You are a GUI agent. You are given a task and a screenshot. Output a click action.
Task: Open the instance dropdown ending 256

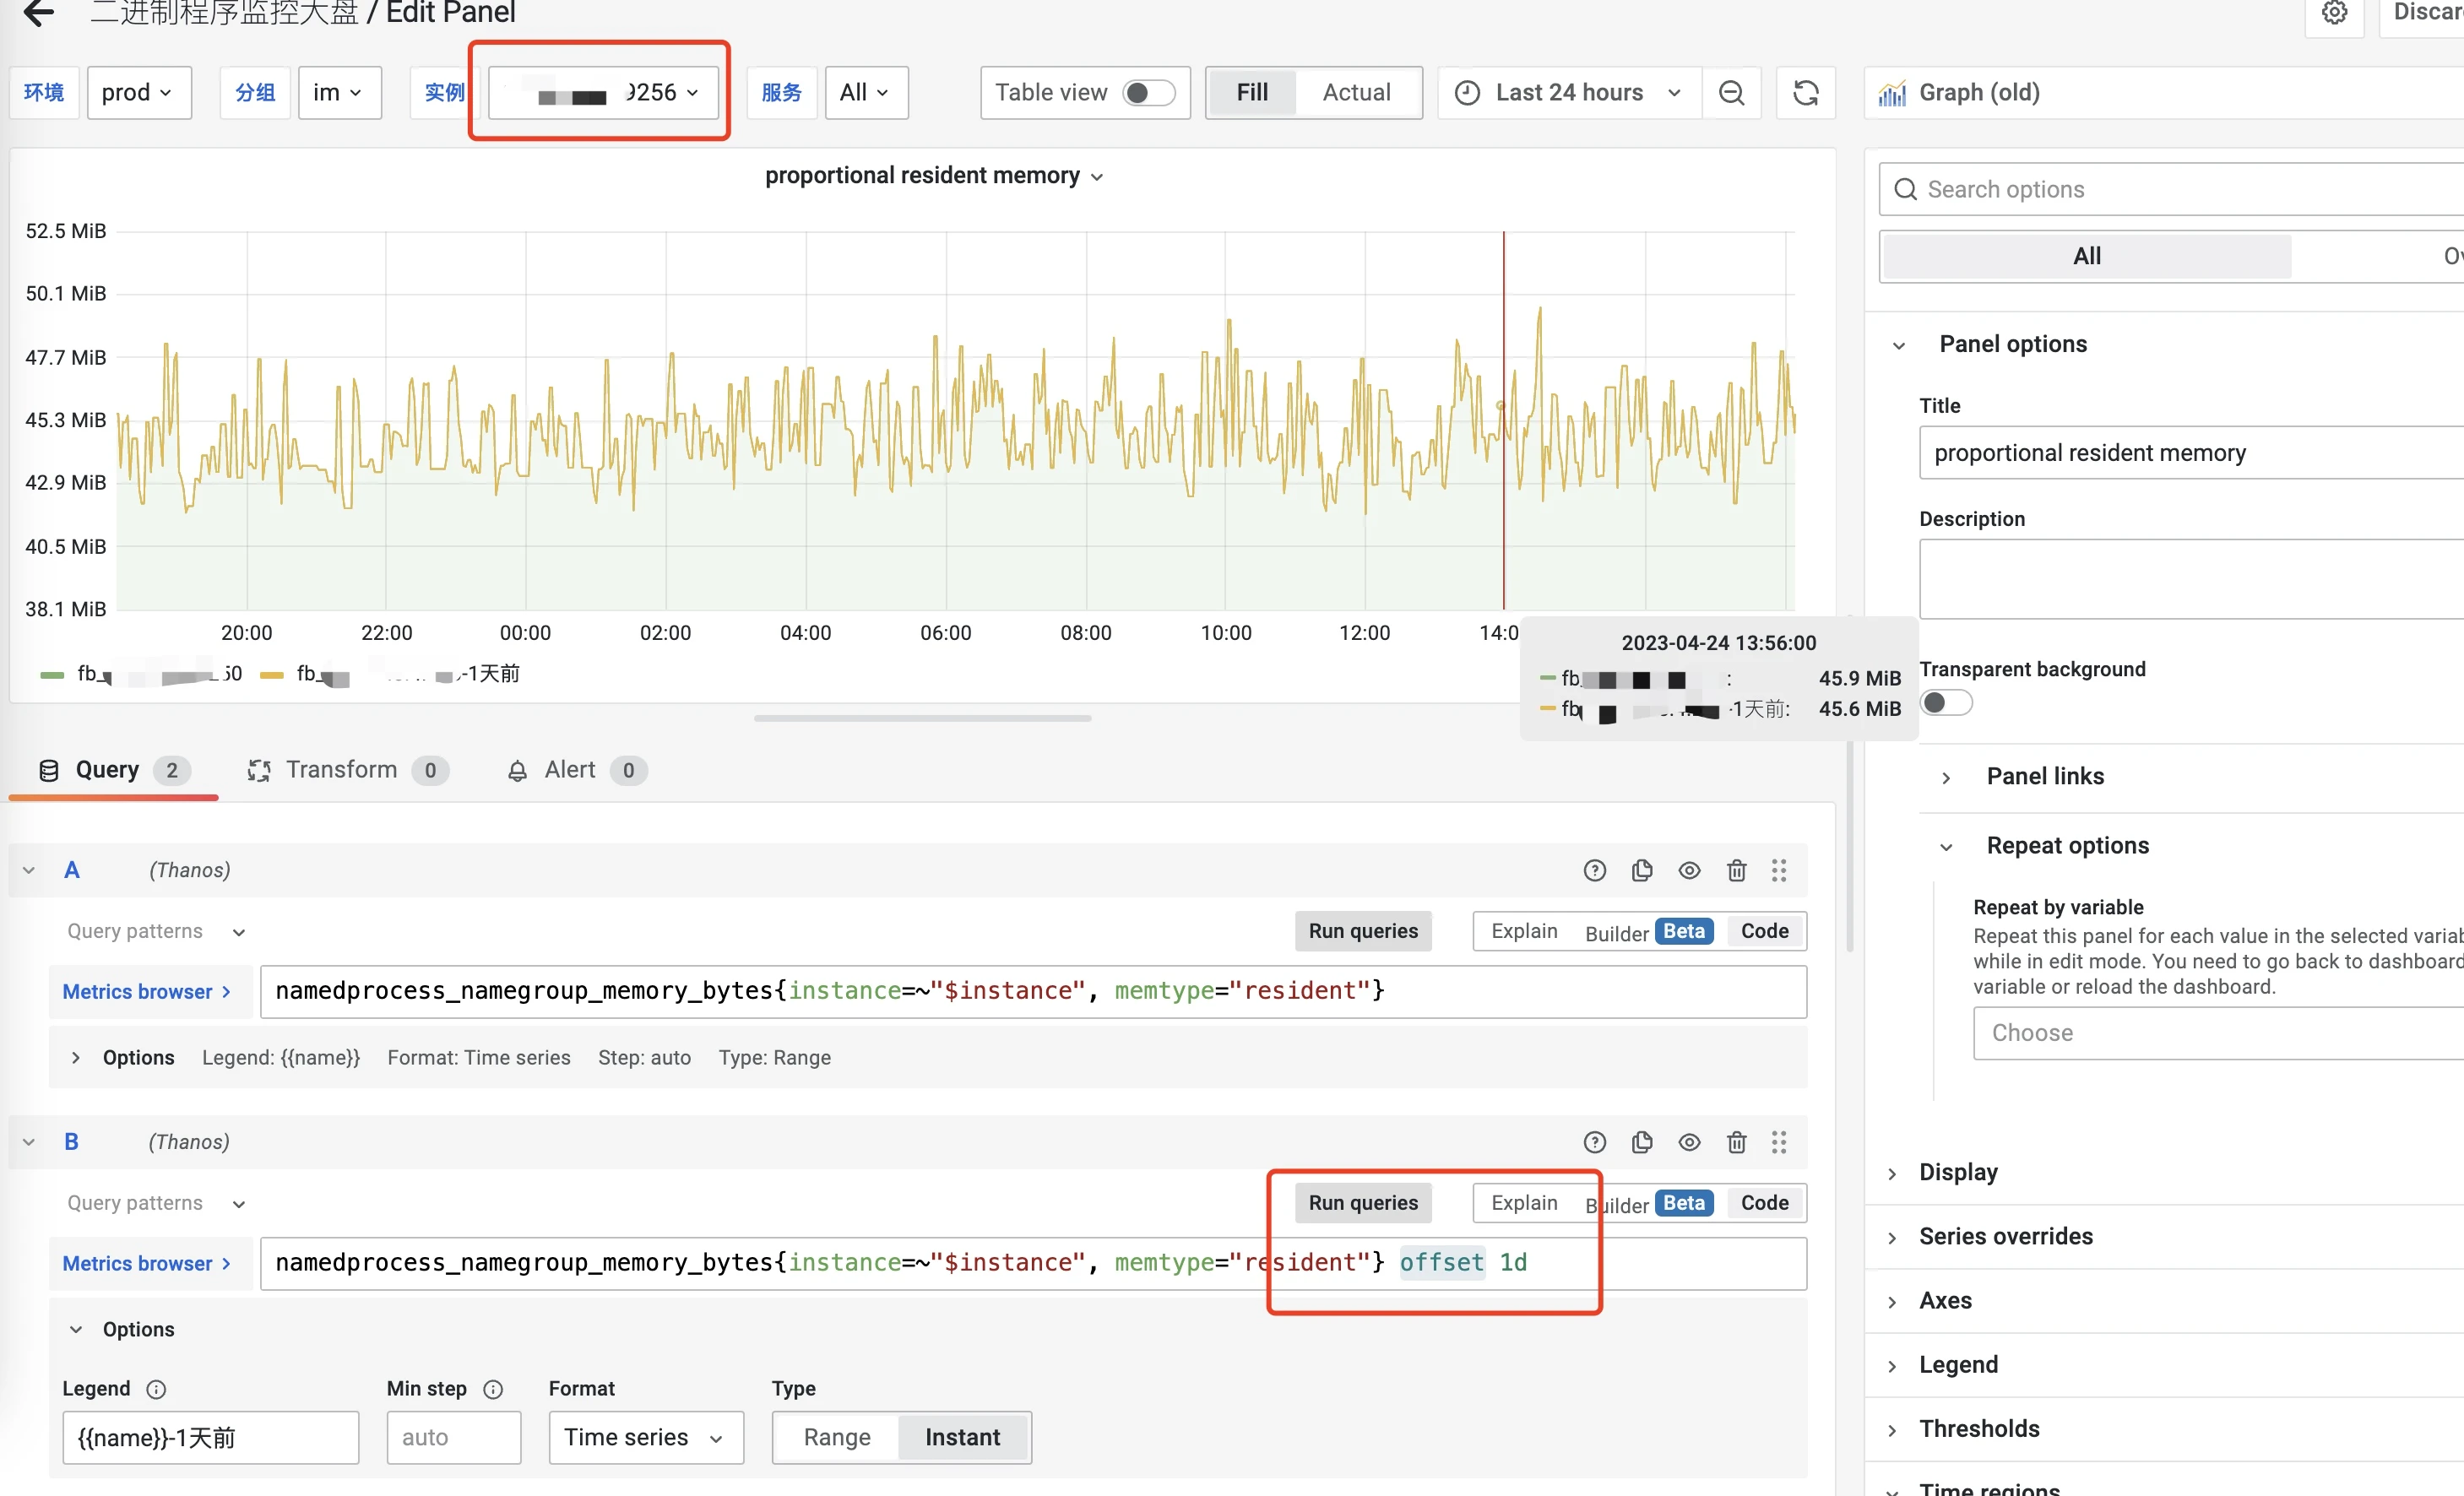603,93
